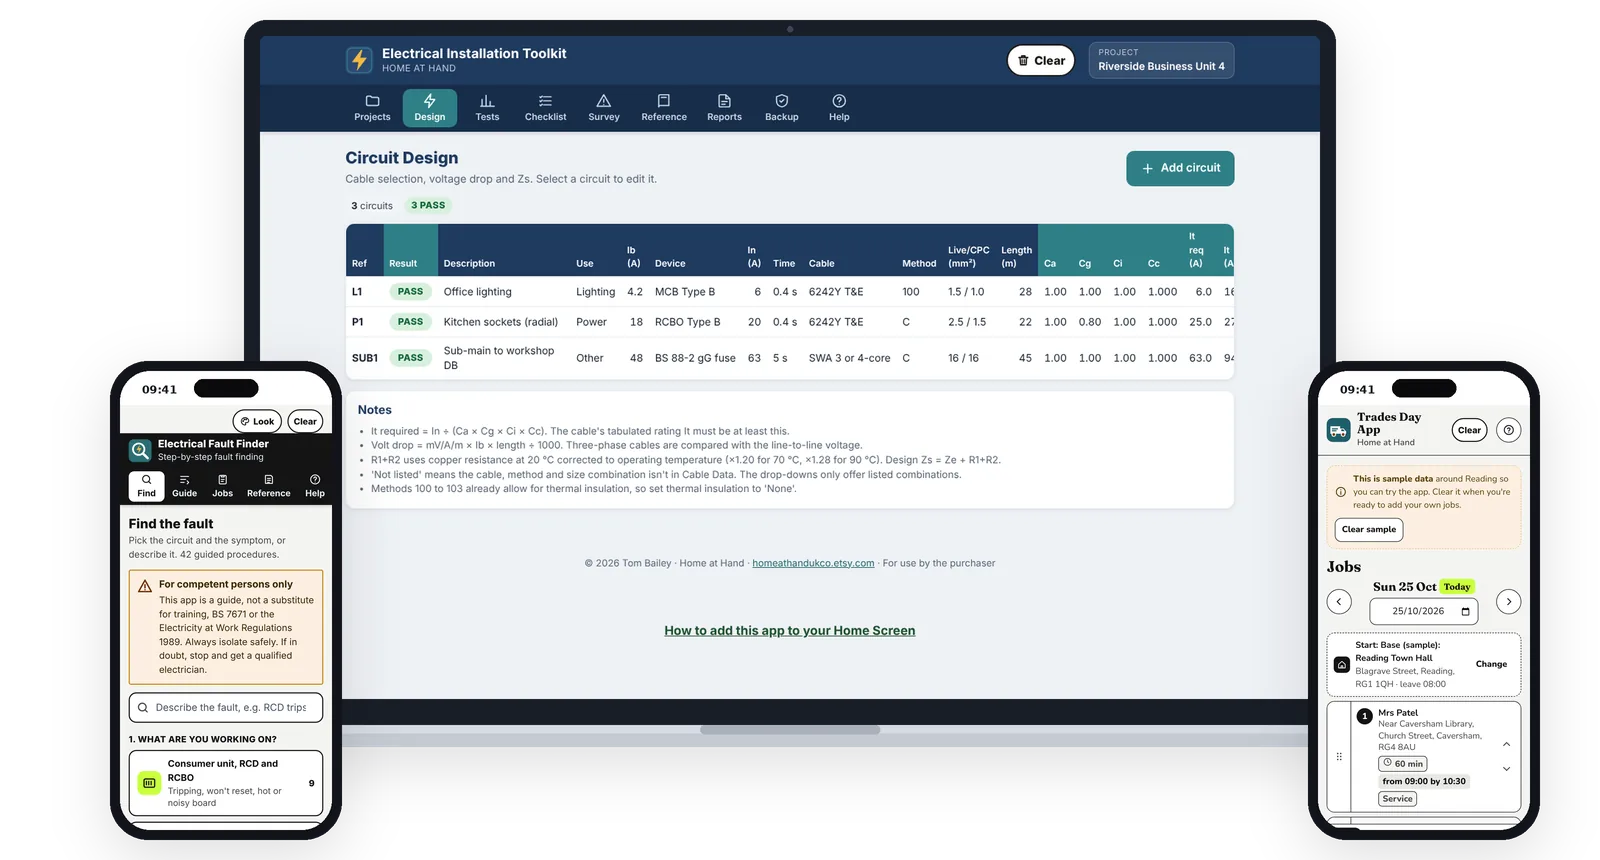Move Mrs Patel job up

[1506, 744]
